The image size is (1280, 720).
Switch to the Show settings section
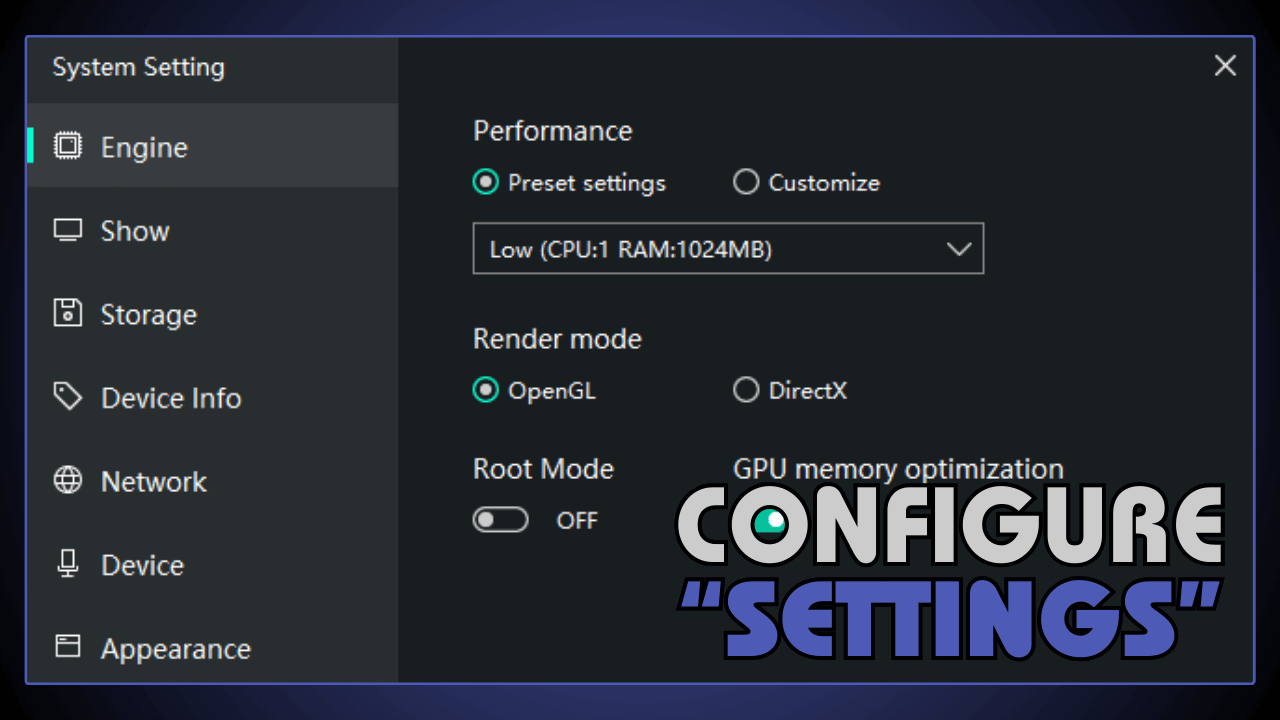pyautogui.click(x=134, y=231)
